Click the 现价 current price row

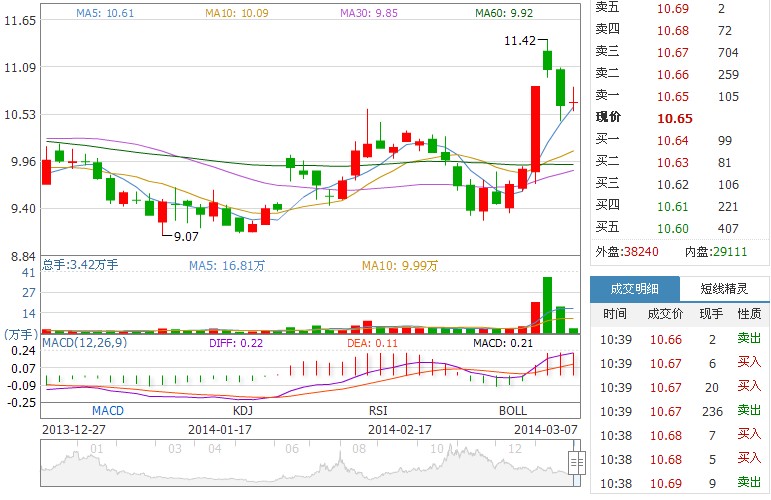click(x=680, y=118)
